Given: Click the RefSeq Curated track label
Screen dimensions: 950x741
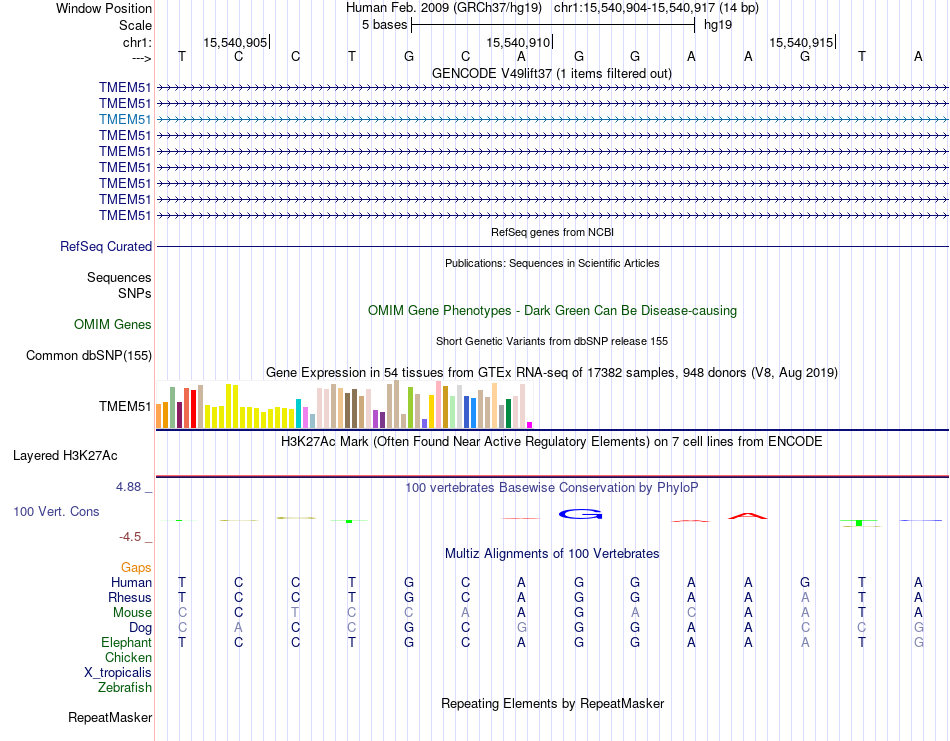Looking at the screenshot, I should [106, 247].
